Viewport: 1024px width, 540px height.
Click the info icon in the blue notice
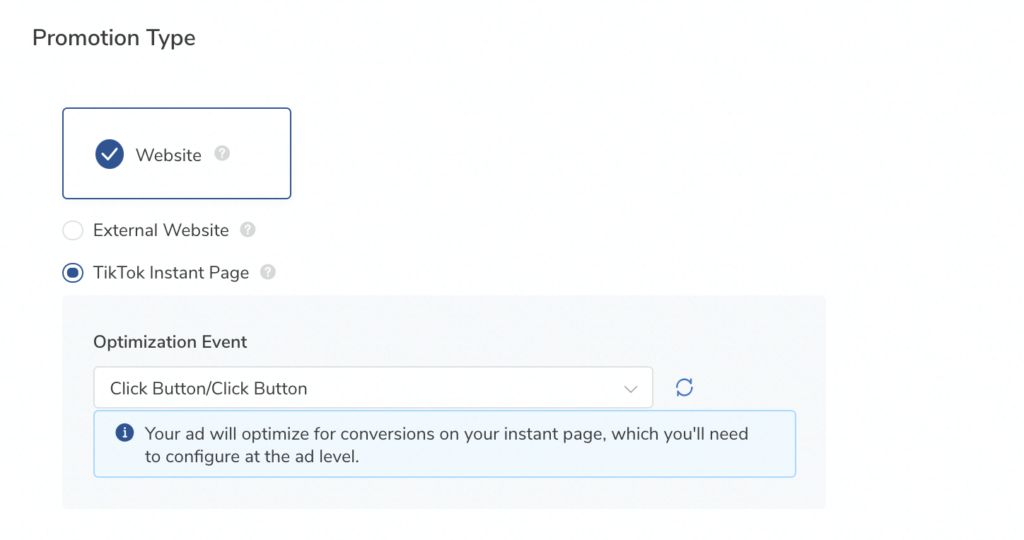click(125, 432)
